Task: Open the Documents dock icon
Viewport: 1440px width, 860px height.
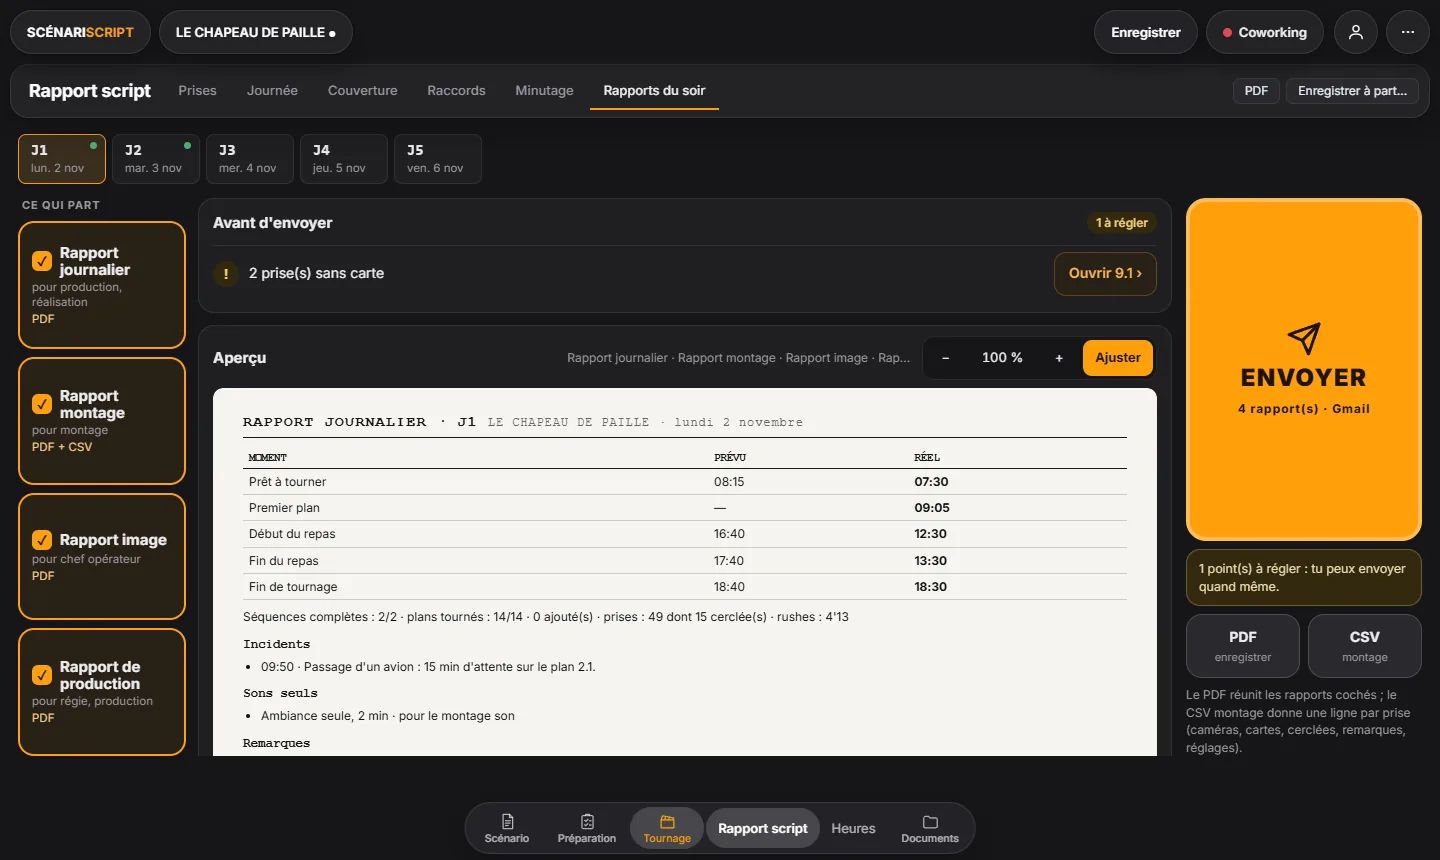Action: coord(930,828)
